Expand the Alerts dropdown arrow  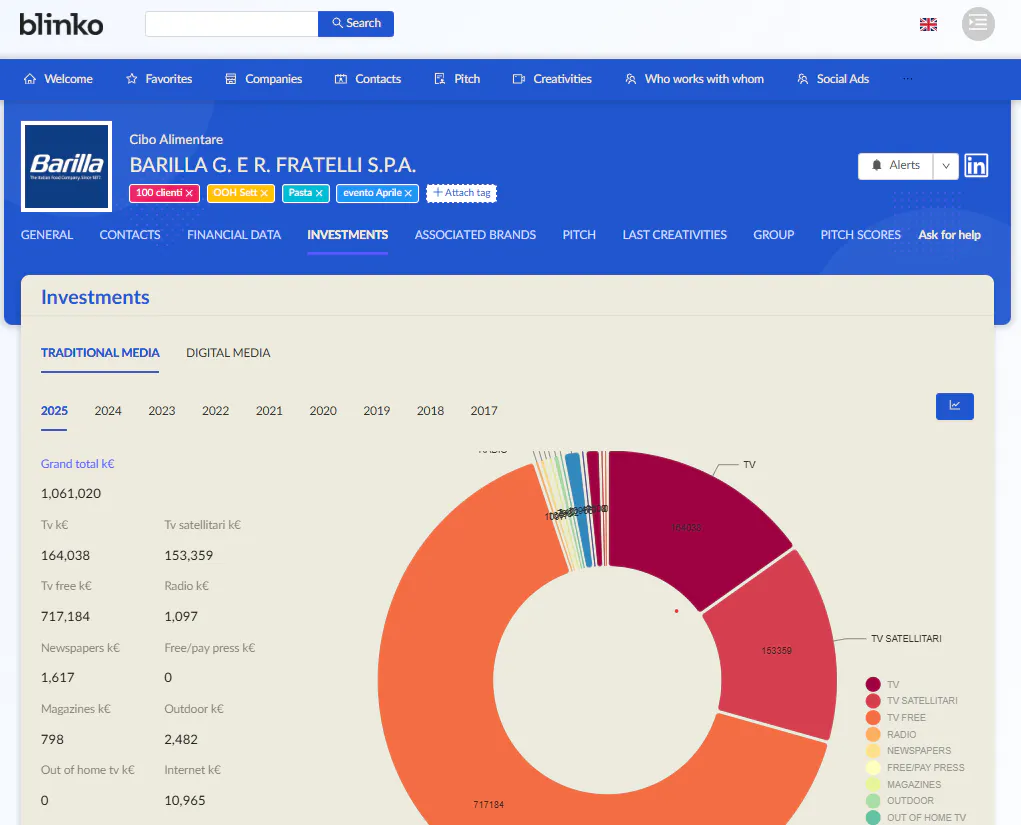tap(945, 165)
